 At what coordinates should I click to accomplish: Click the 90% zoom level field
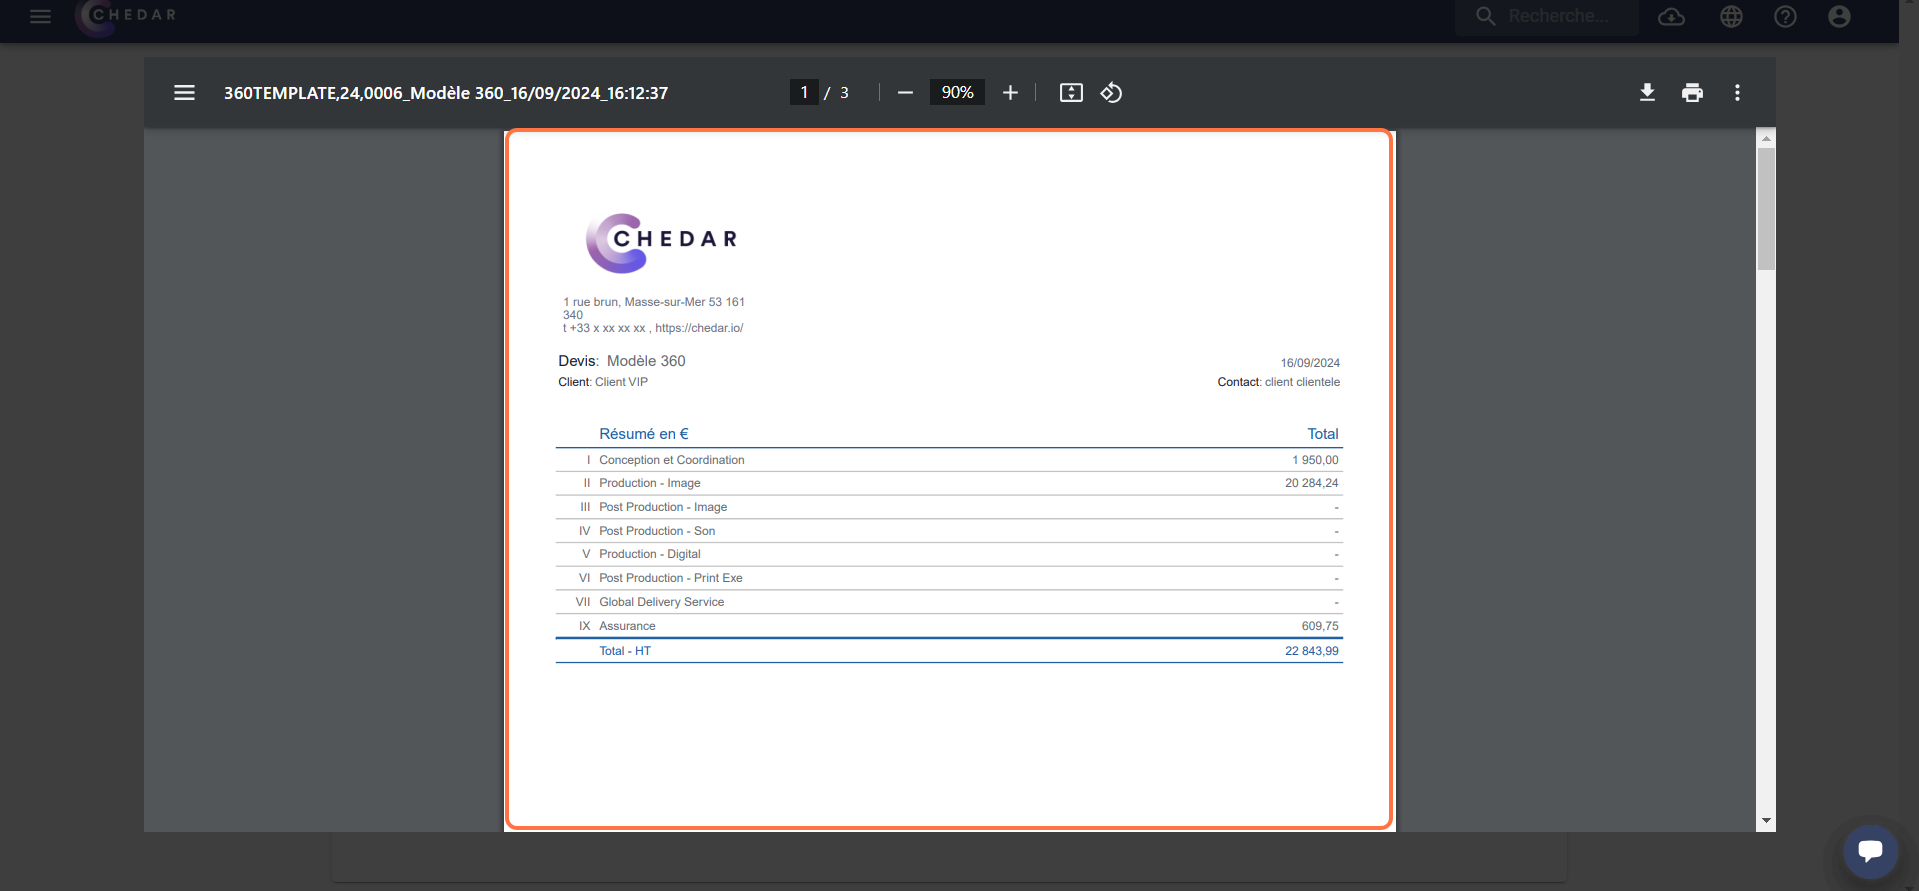tap(957, 92)
